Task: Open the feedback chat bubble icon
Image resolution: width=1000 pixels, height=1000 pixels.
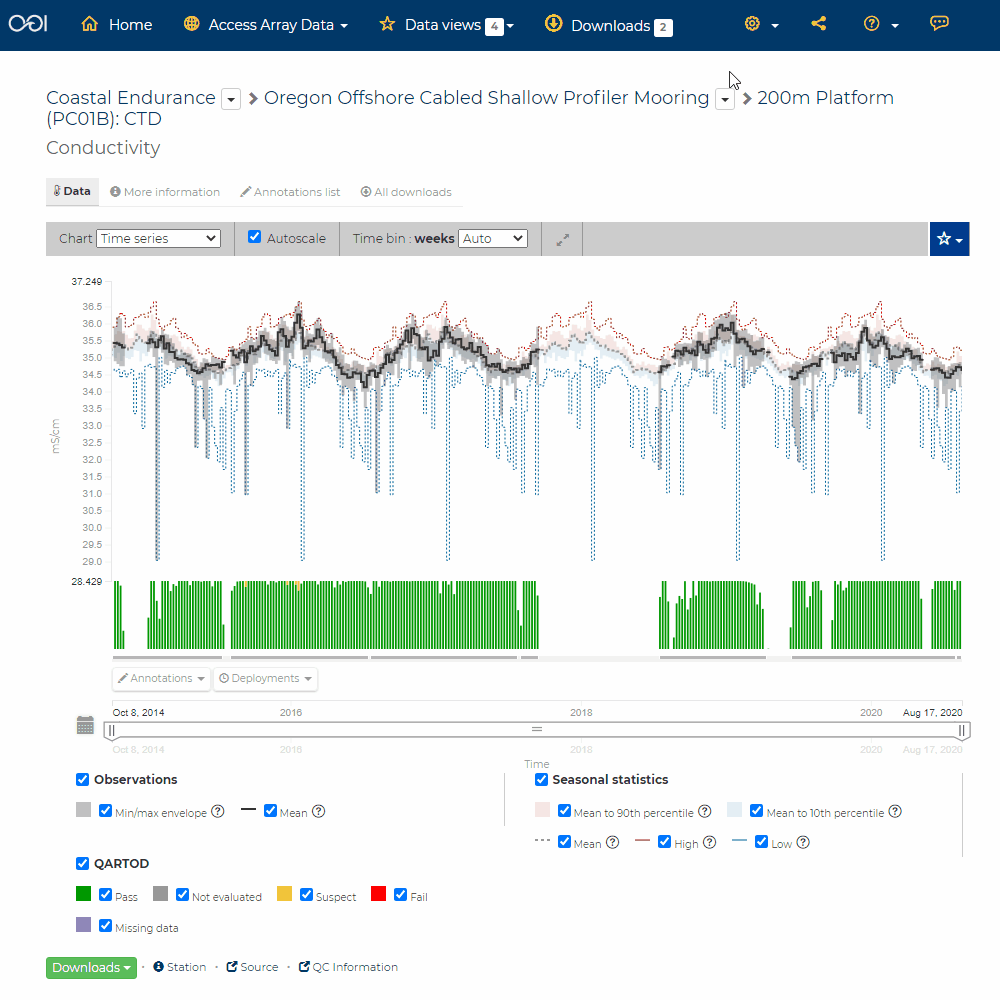Action: (939, 24)
